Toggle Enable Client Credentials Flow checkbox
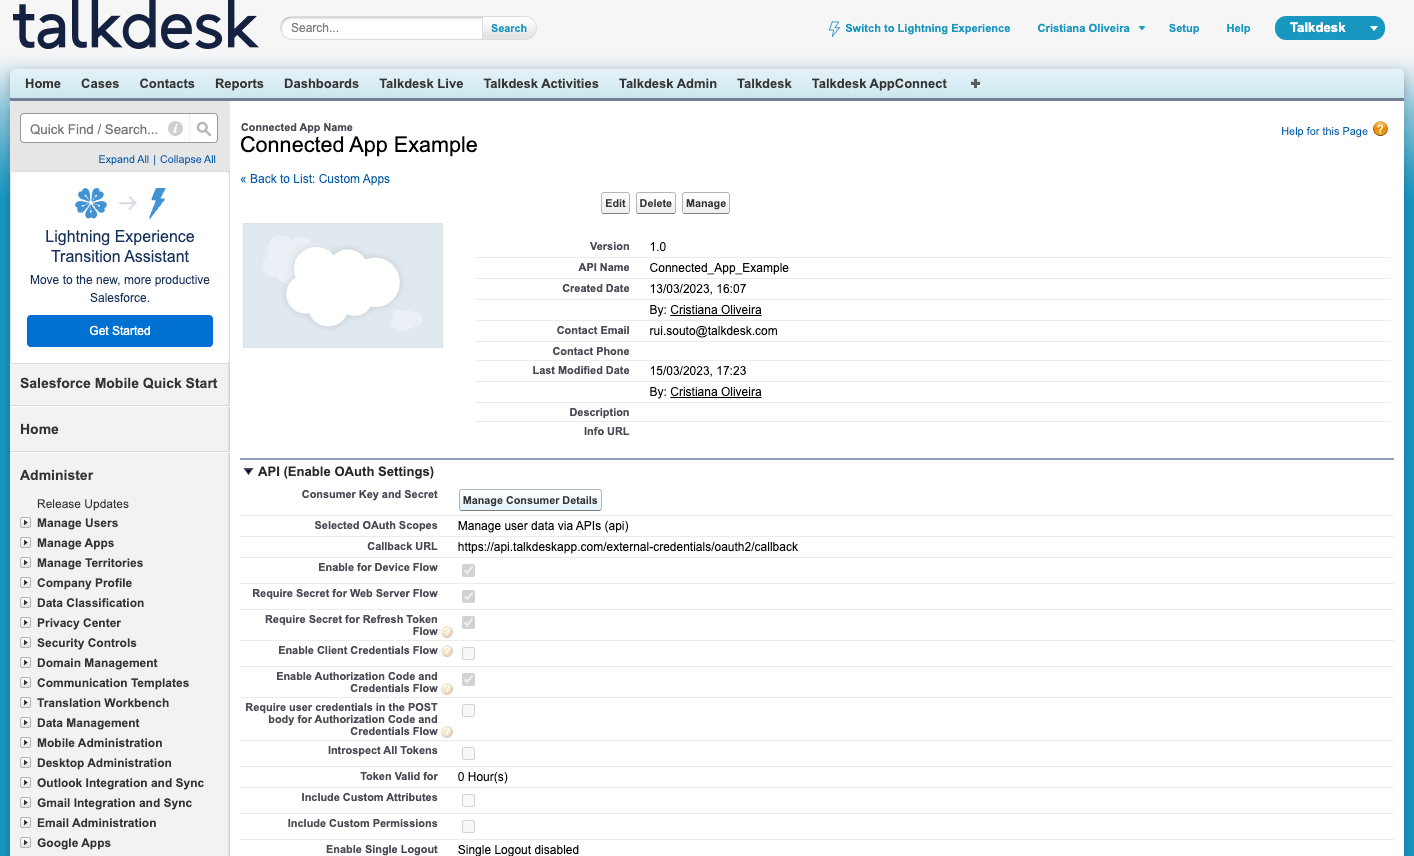Screen dimensions: 1414x856 468,653
